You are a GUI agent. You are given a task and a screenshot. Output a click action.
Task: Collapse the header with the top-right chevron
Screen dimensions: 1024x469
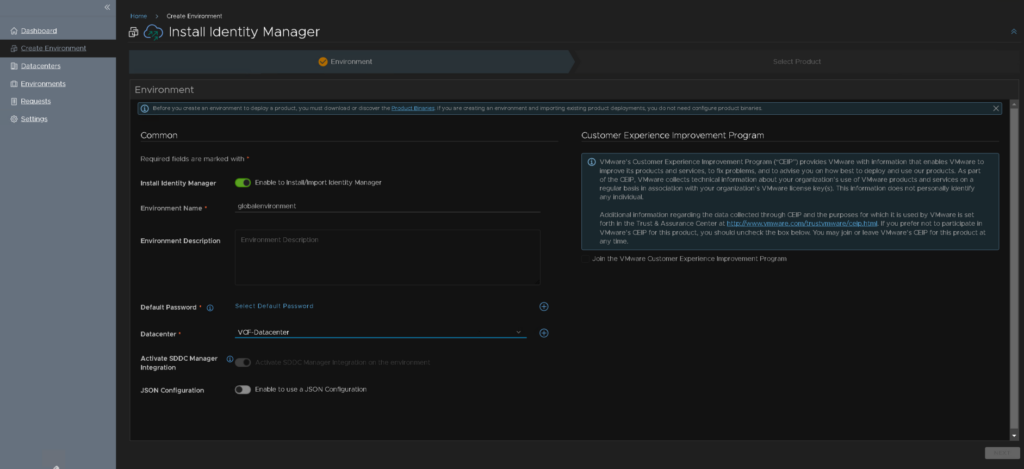1014,31
